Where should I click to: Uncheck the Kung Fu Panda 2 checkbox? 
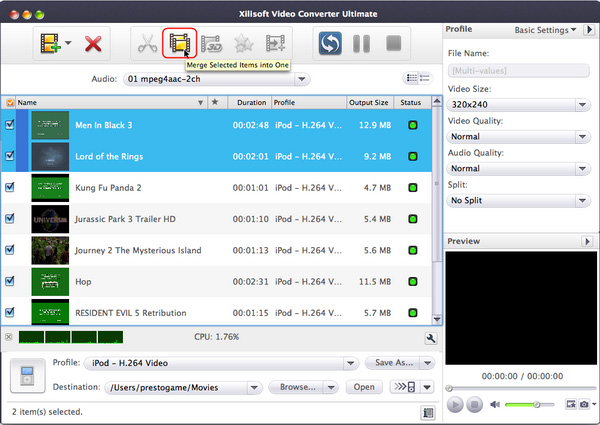tap(10, 187)
